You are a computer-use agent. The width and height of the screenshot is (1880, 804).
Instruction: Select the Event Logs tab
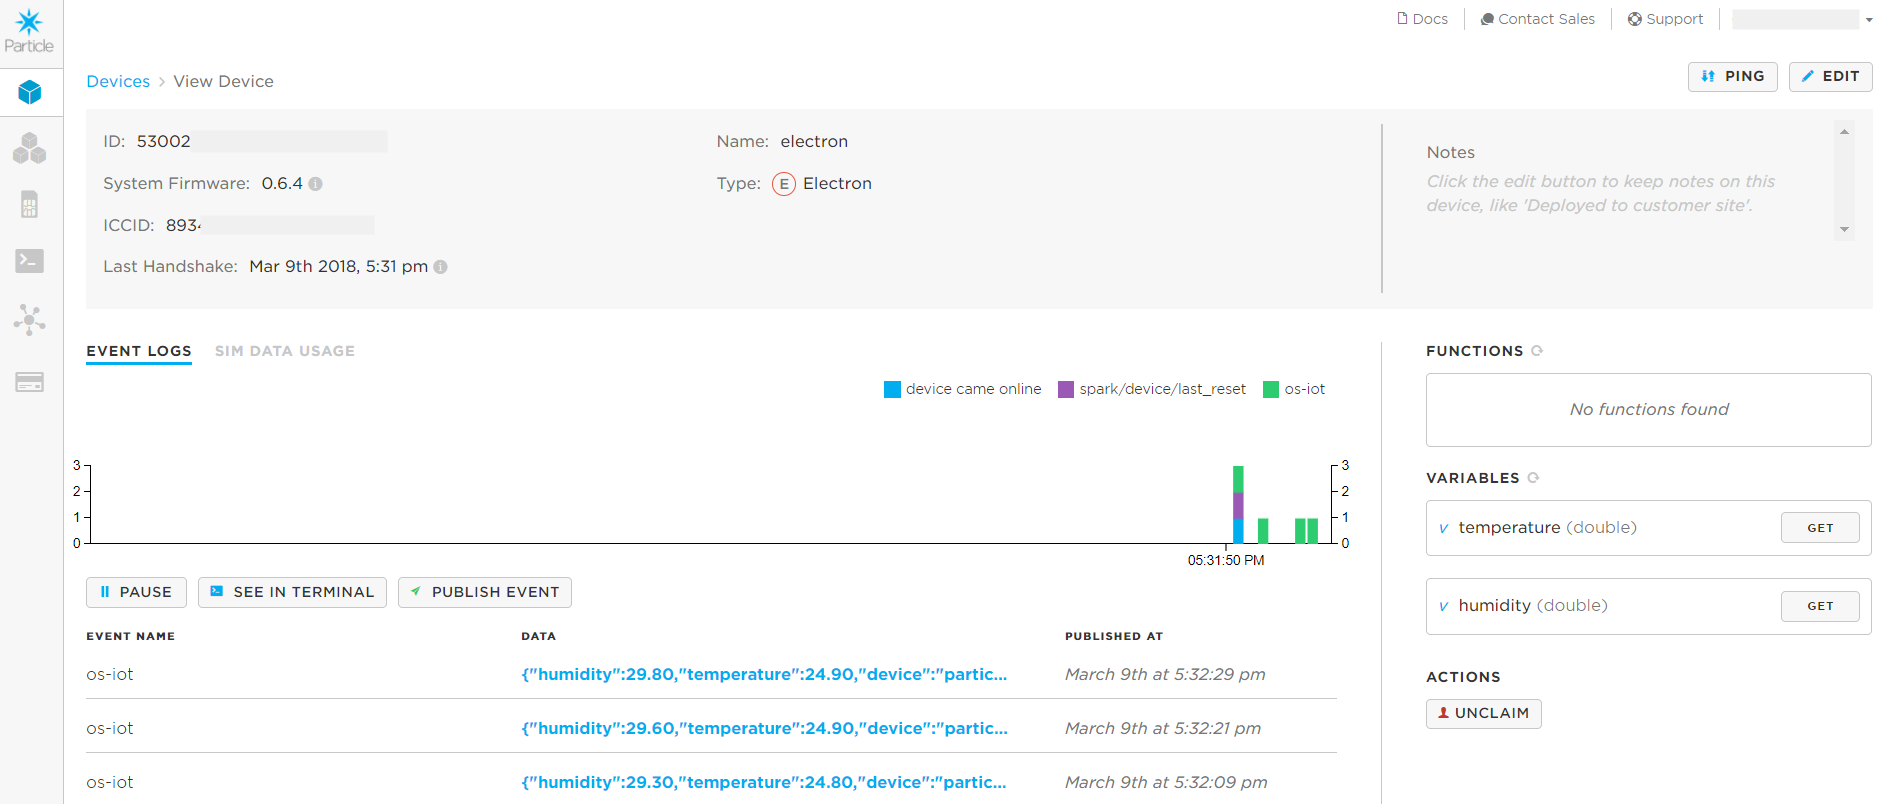pyautogui.click(x=139, y=351)
